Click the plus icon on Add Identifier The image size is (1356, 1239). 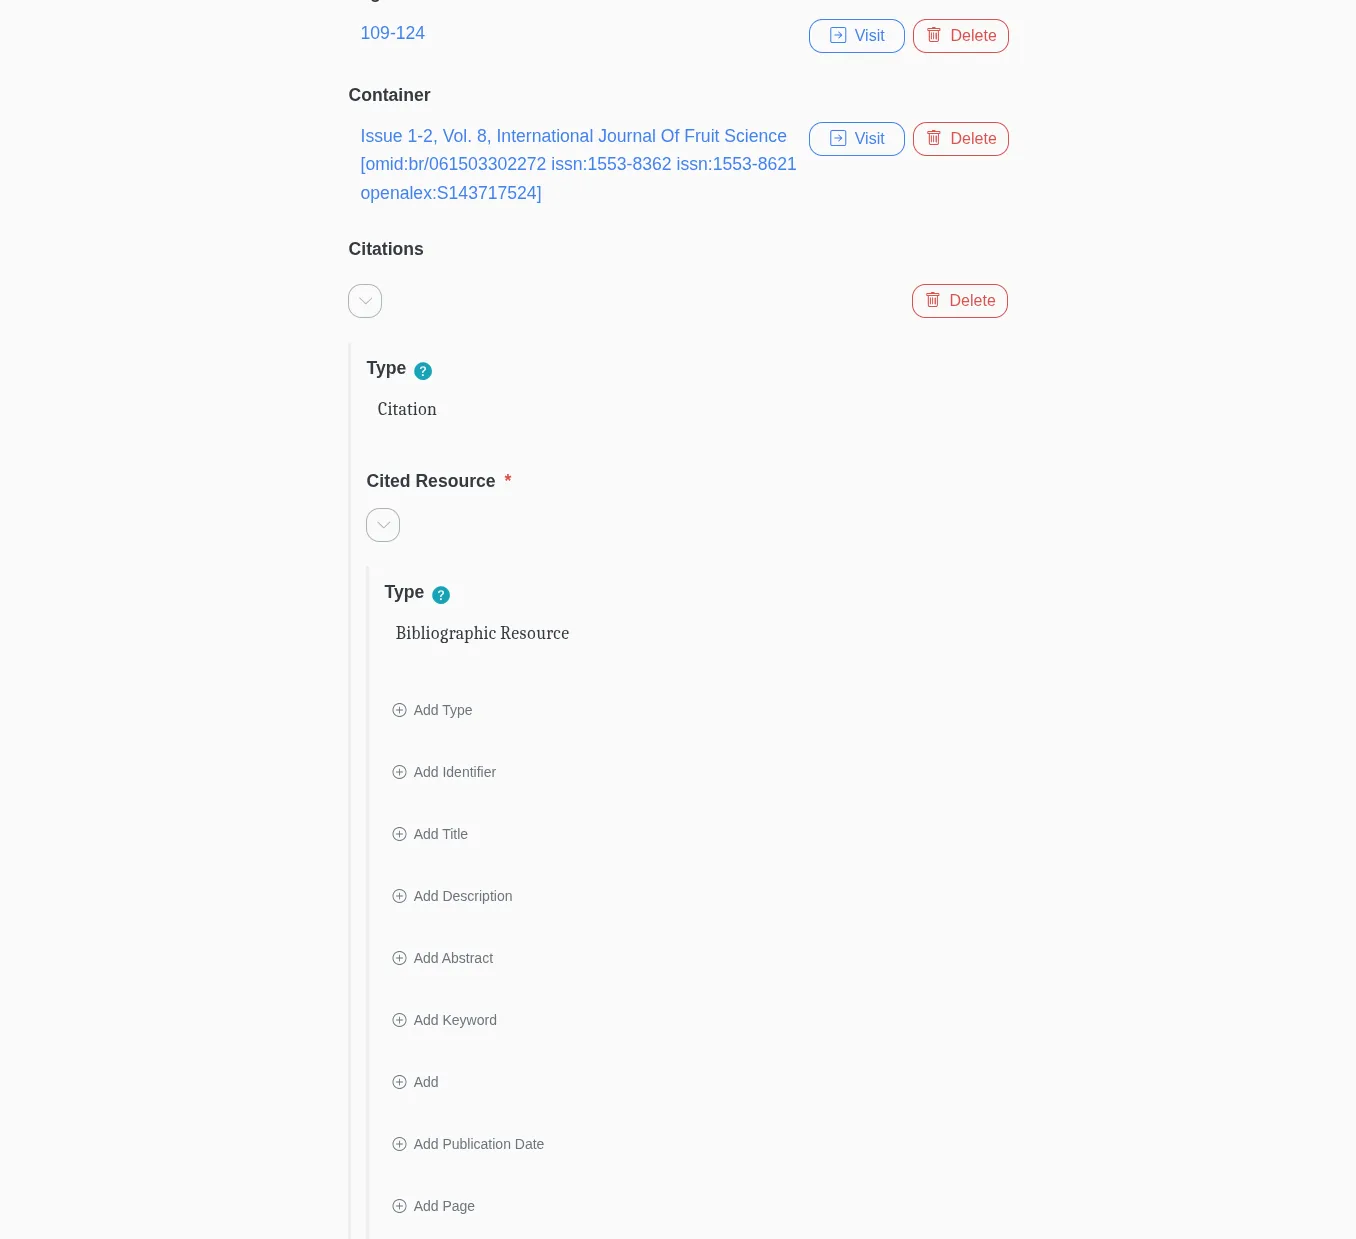click(x=399, y=772)
